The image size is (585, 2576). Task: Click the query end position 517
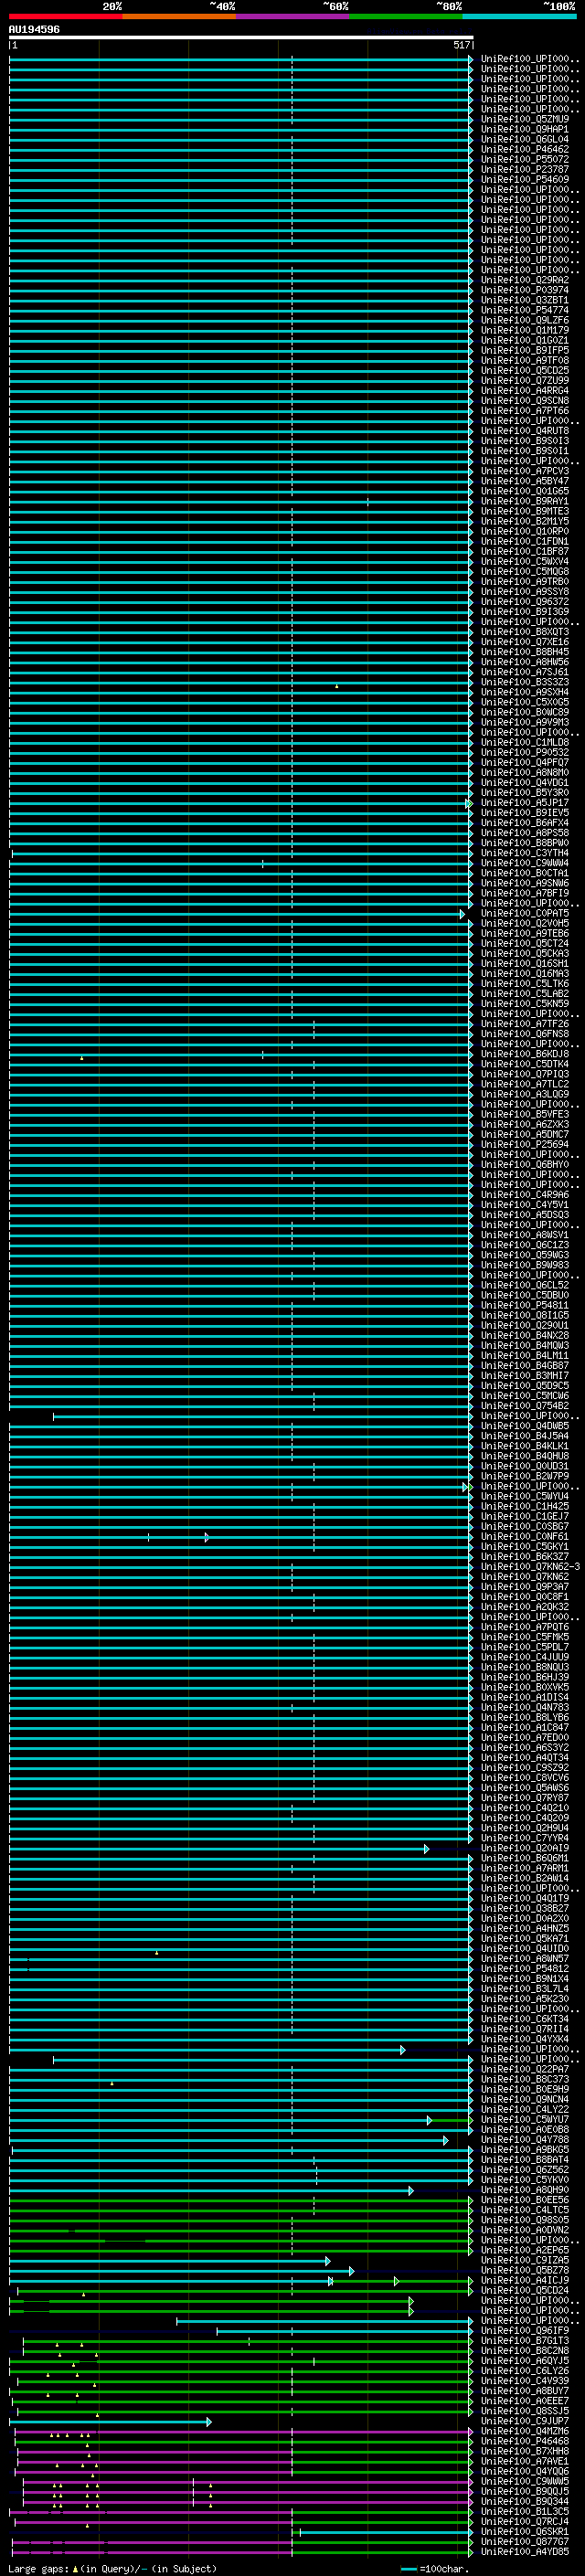click(x=461, y=45)
